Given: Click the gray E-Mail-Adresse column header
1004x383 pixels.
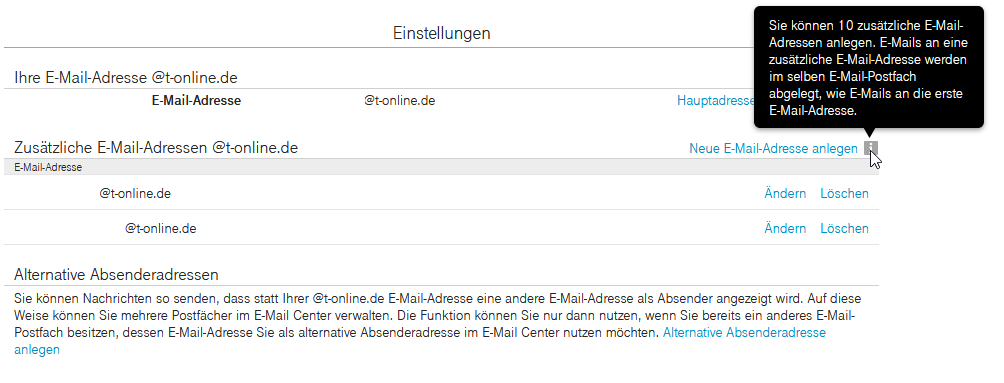Looking at the screenshot, I should [x=441, y=167].
